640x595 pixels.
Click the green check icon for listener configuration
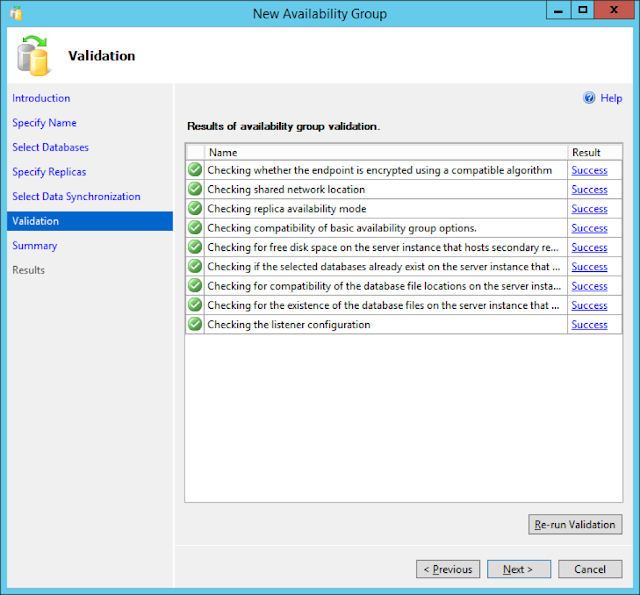[195, 324]
